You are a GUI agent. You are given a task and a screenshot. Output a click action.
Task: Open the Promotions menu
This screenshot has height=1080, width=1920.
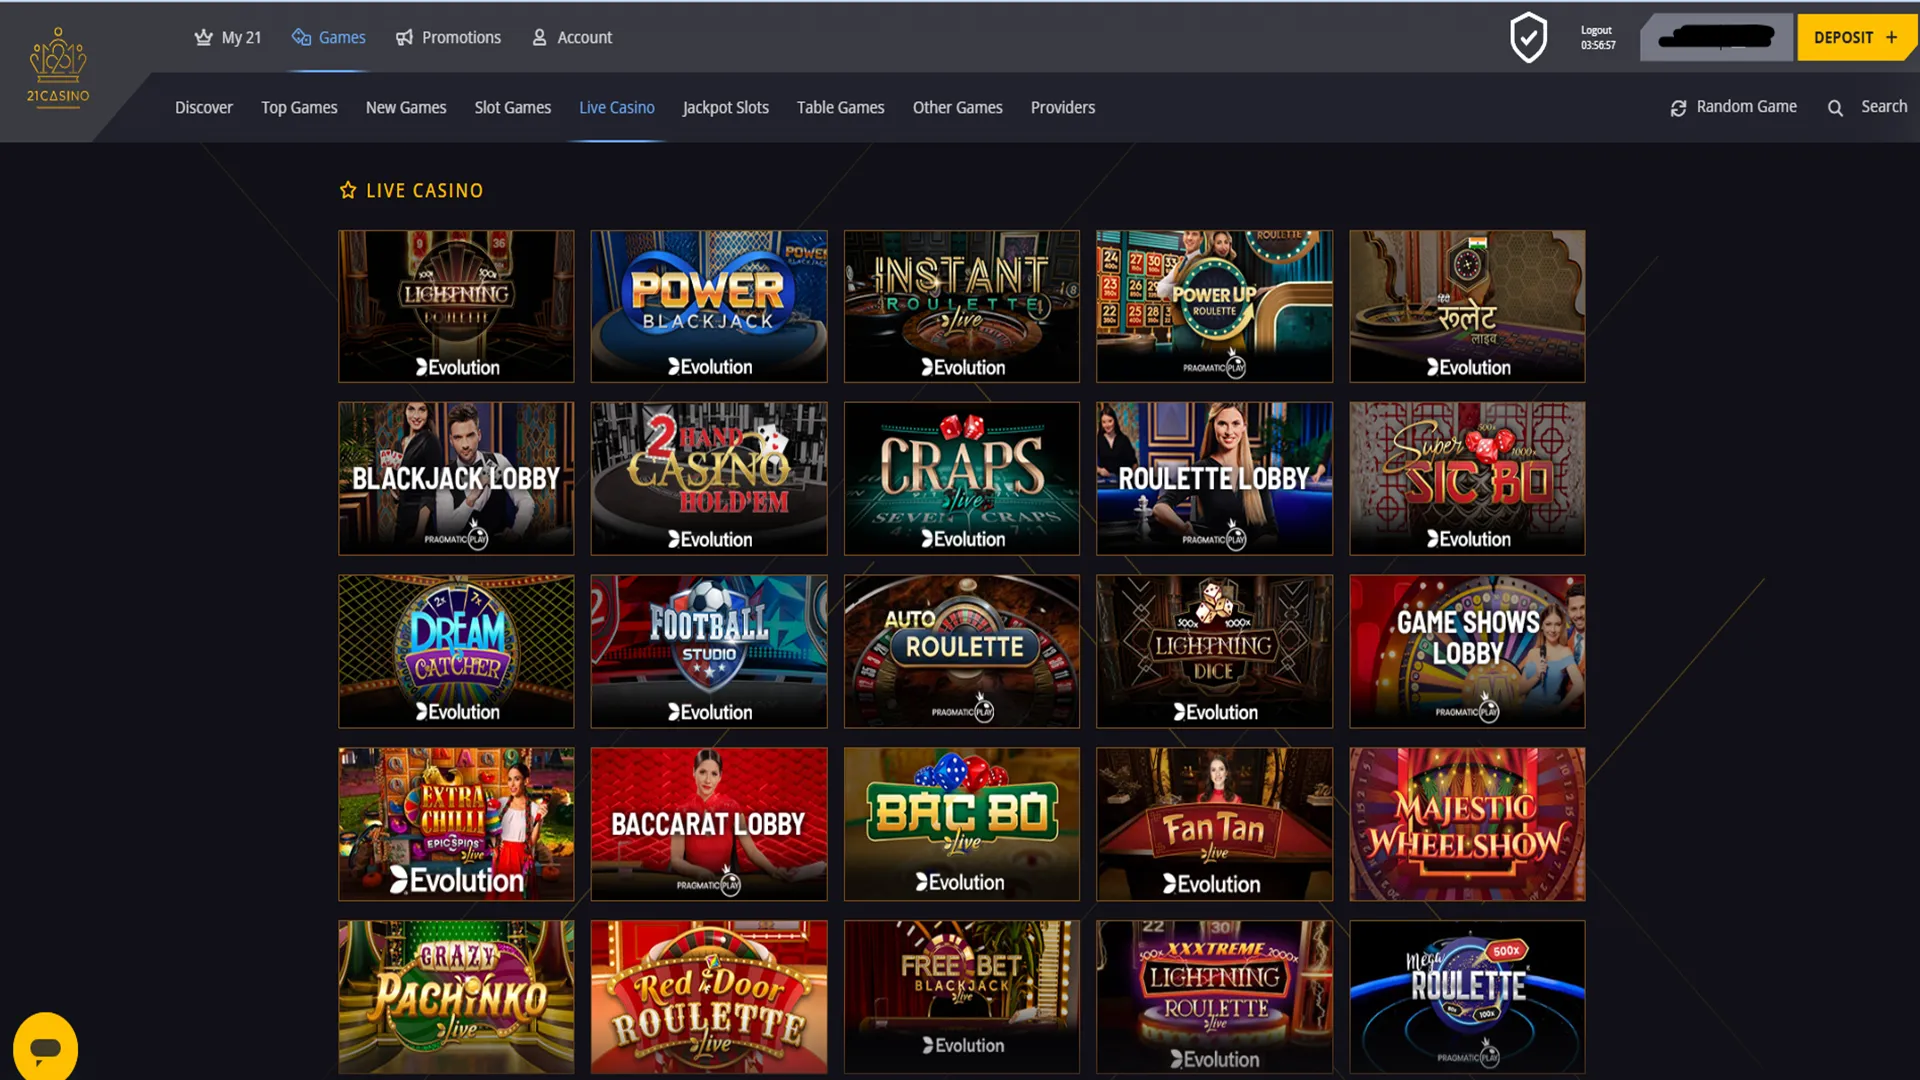[x=448, y=37]
